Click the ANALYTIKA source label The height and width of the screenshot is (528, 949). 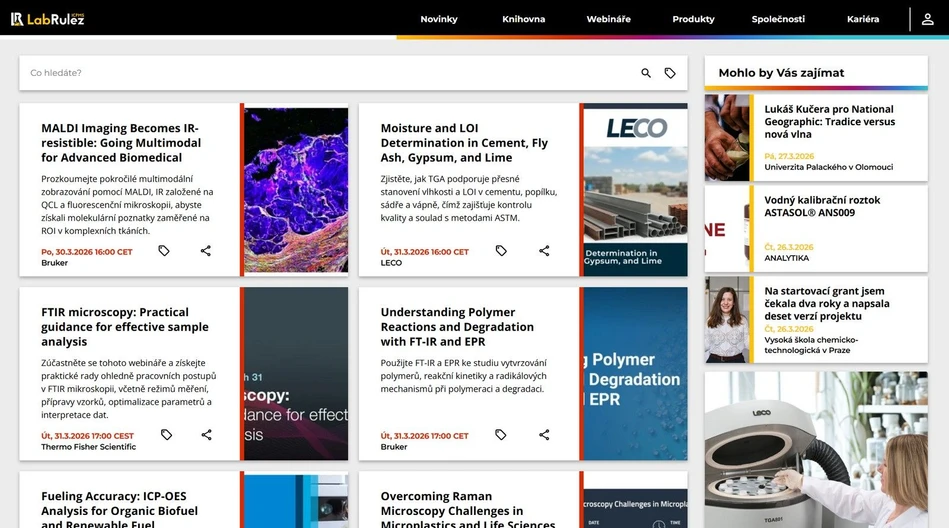coord(786,258)
